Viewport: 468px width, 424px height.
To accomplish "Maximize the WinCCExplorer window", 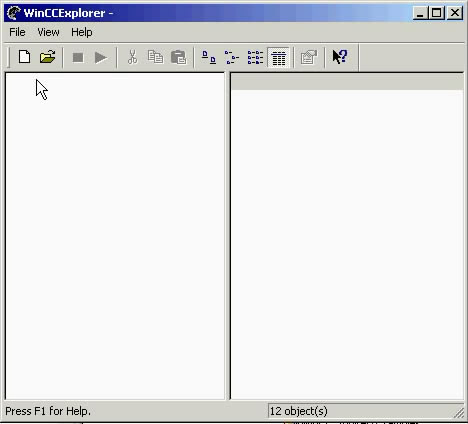I will pos(436,13).
